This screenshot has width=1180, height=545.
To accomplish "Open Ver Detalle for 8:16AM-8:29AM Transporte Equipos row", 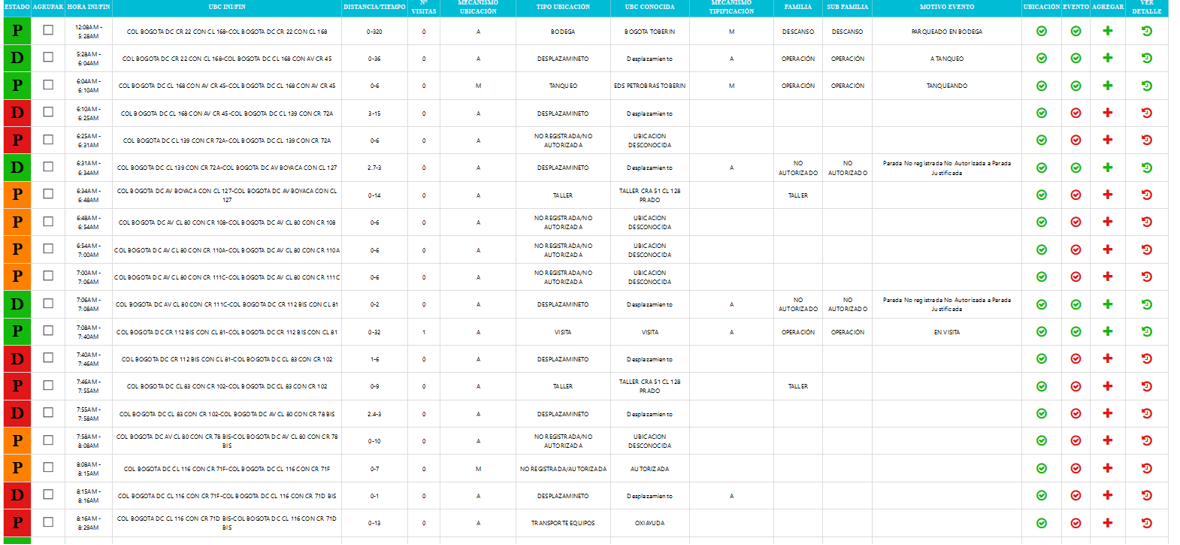I will [x=1147, y=522].
